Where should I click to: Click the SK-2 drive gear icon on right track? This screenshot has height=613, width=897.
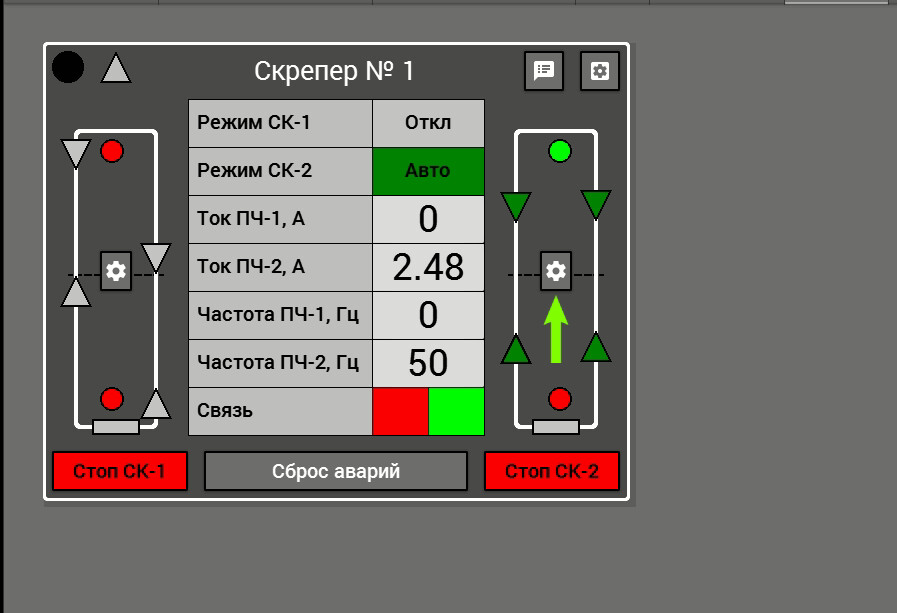click(x=556, y=270)
